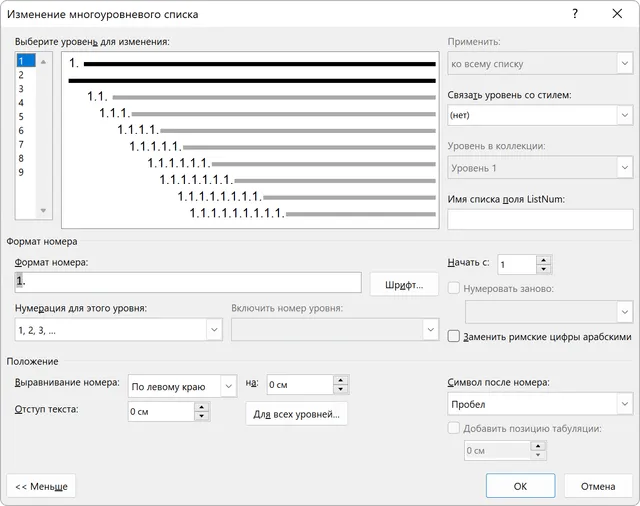Click the list preview pane

click(x=250, y=140)
